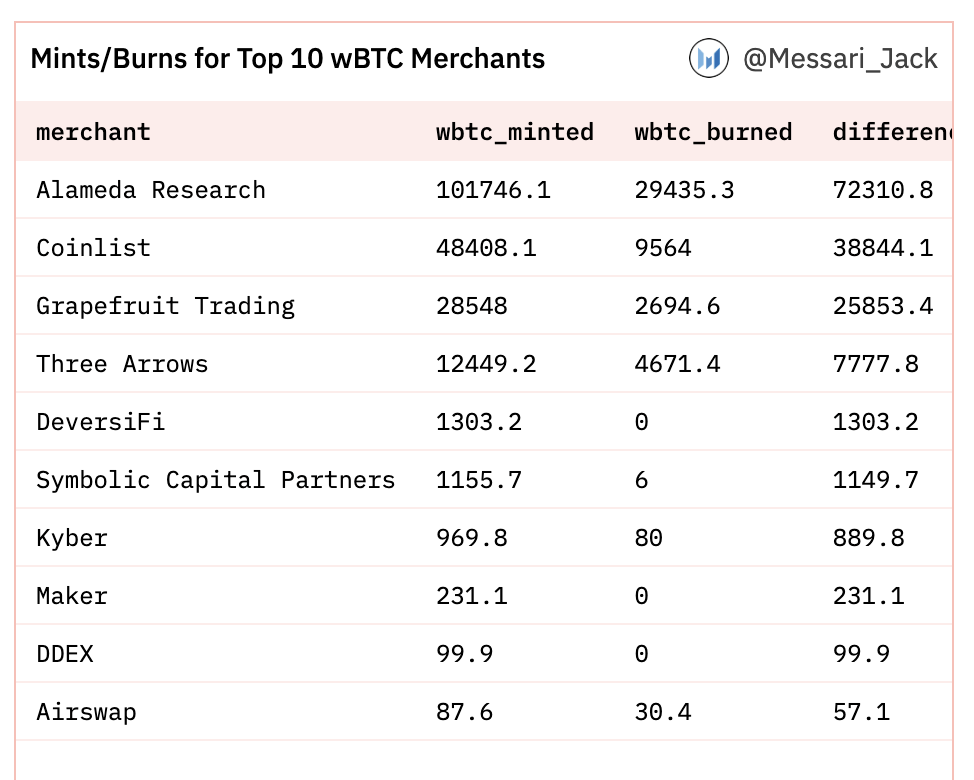Click the DeversiFi merchant name
Image resolution: width=974 pixels, height=780 pixels.
pyautogui.click(x=100, y=422)
